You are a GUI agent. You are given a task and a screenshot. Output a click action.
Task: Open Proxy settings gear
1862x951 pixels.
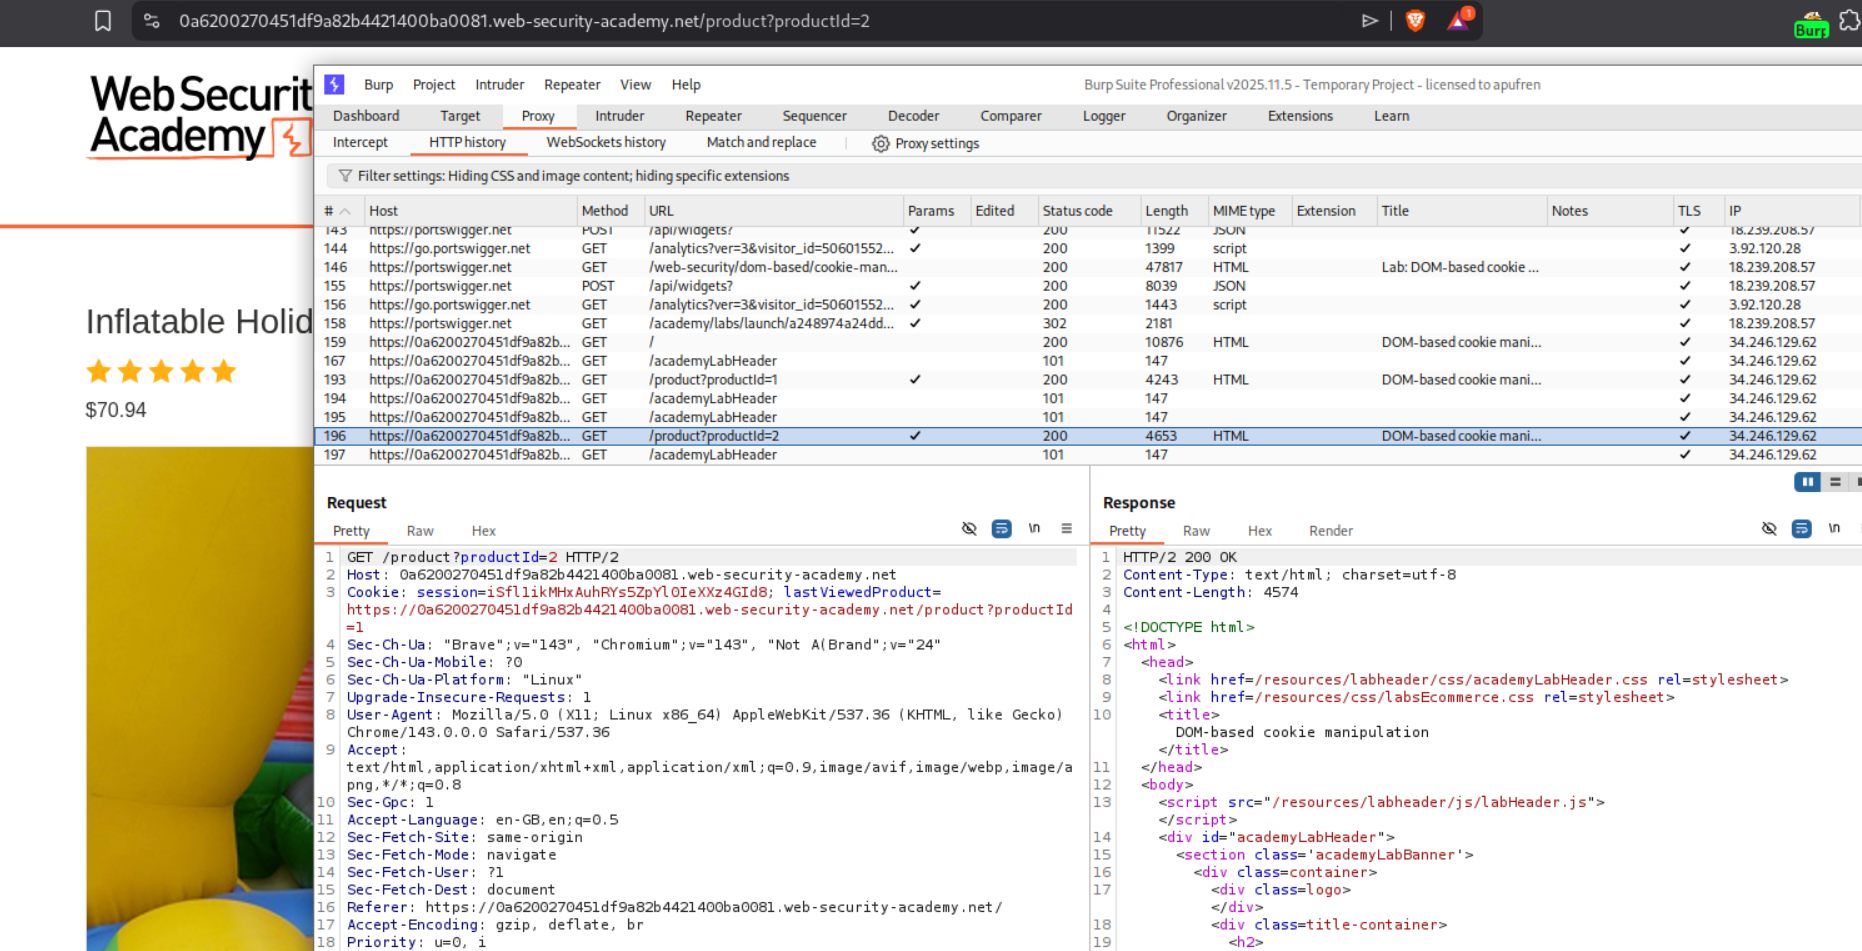(880, 144)
